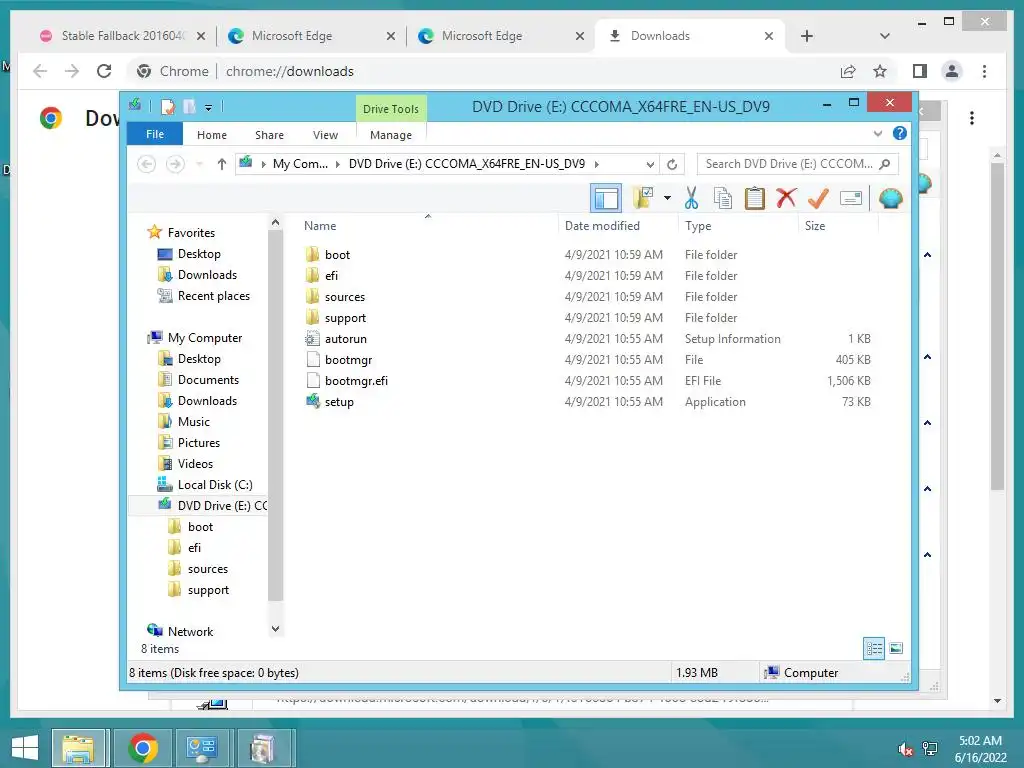The width and height of the screenshot is (1024, 768).
Task: Select the setup application file
Action: point(339,402)
